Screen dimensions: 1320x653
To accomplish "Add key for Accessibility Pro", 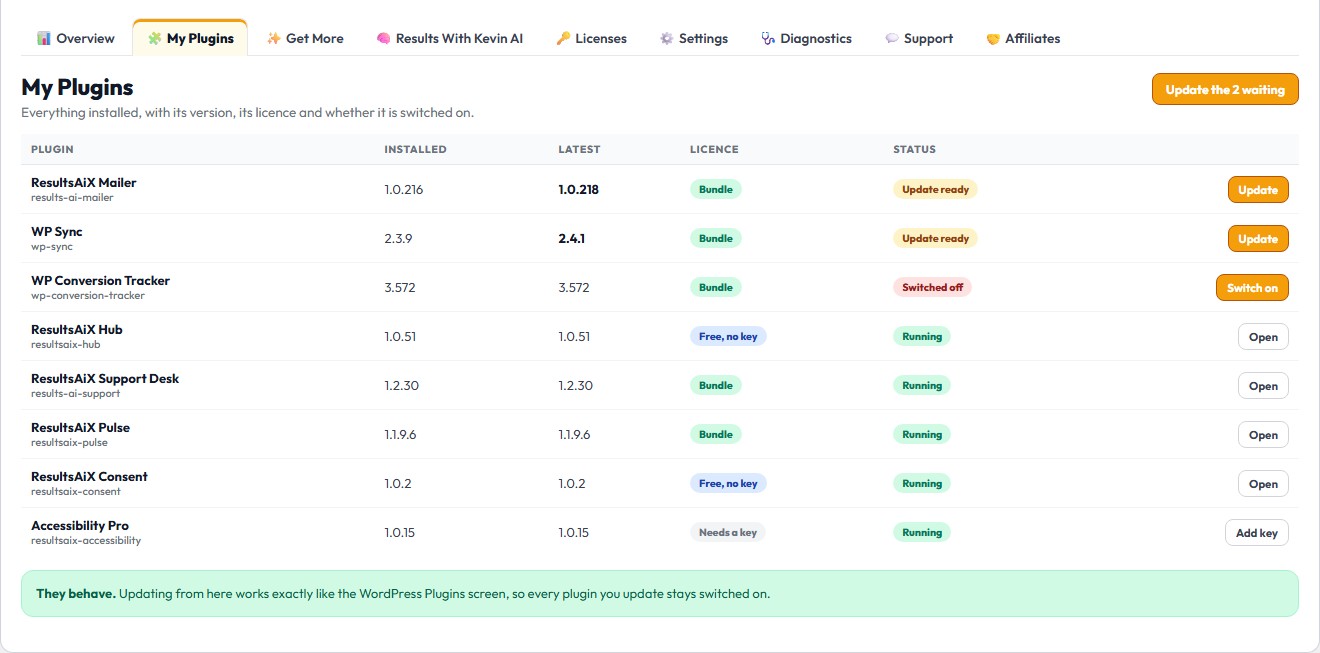I will point(1257,532).
